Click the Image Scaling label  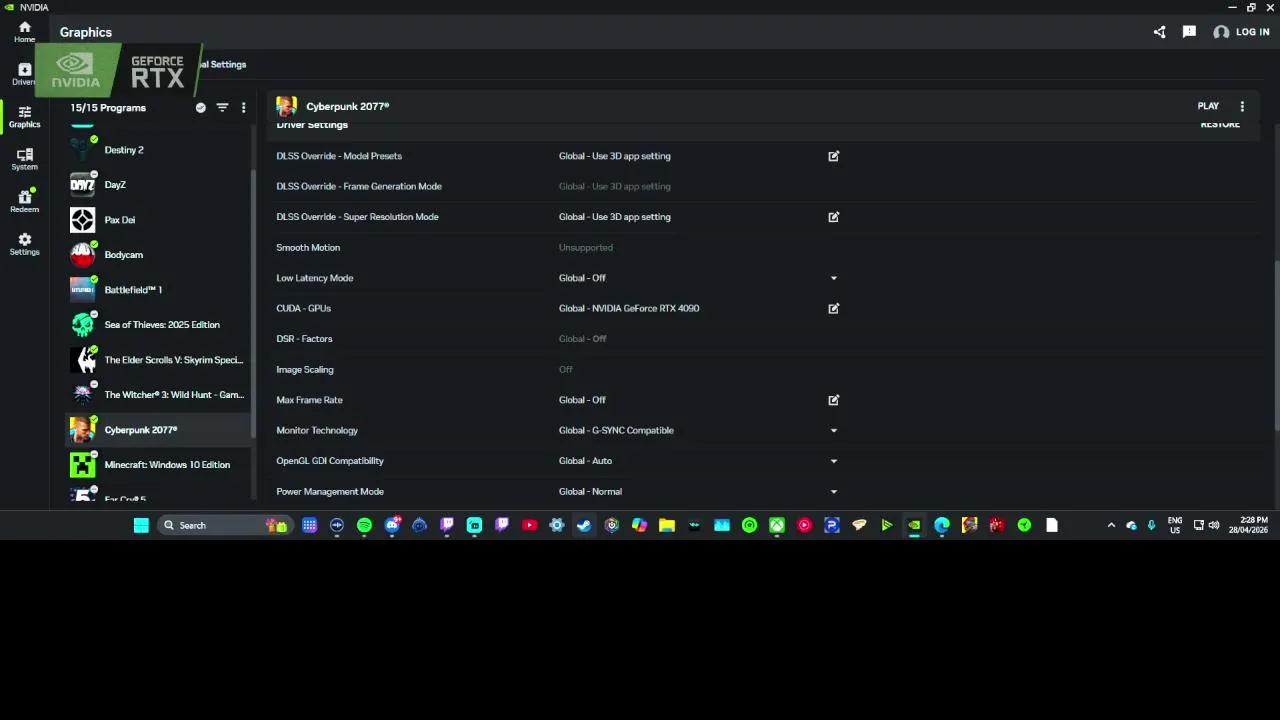click(x=305, y=370)
